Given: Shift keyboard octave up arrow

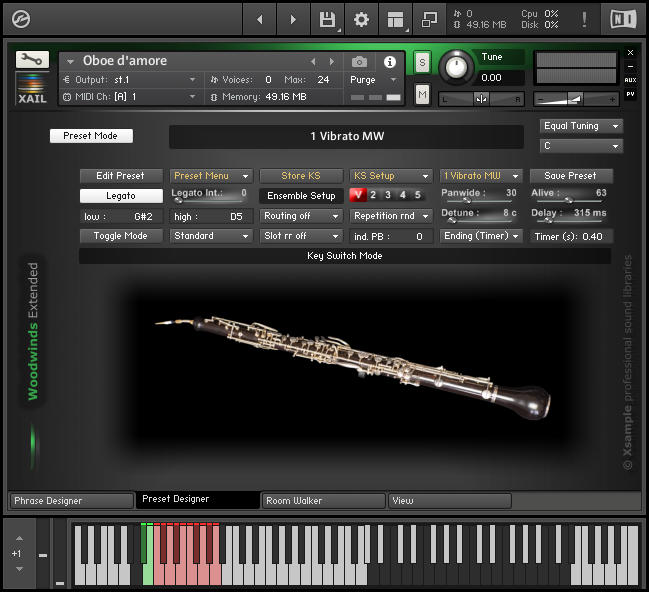Looking at the screenshot, I should [19, 539].
